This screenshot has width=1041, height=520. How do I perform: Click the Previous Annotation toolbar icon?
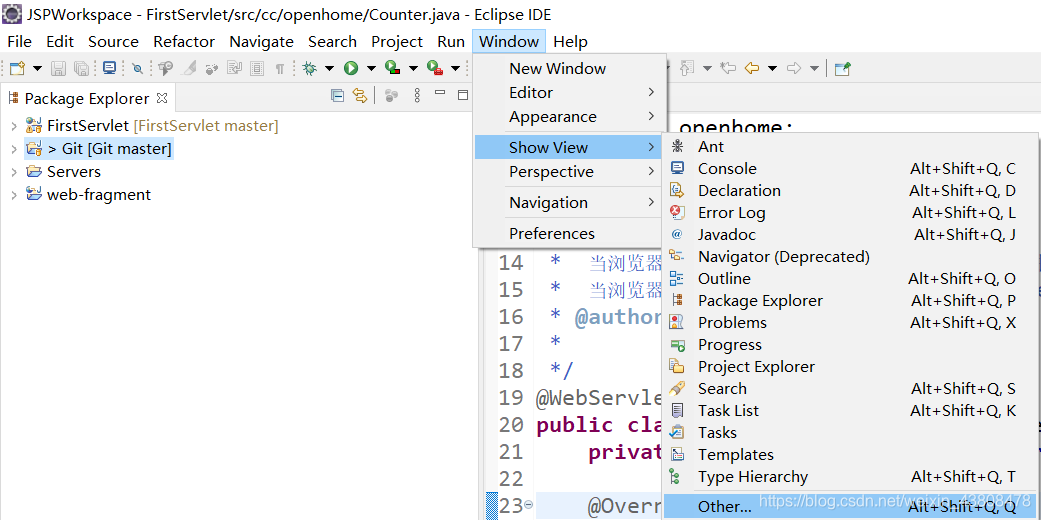pos(687,68)
